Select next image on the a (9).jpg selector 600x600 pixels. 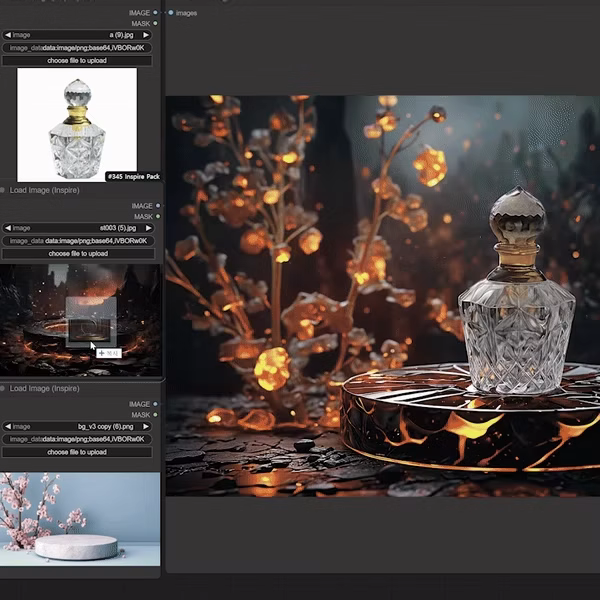click(x=146, y=35)
